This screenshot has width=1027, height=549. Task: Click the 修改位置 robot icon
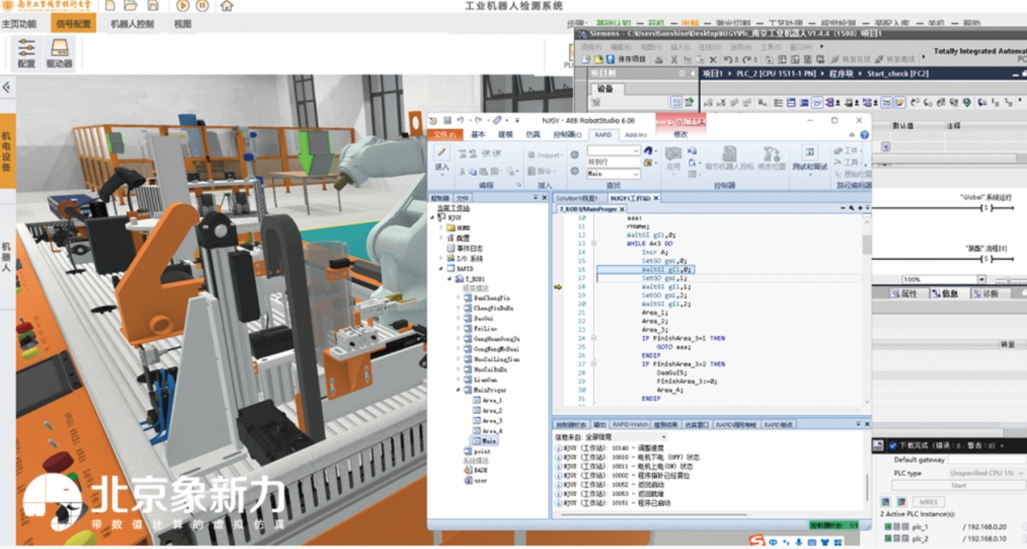pyautogui.click(x=771, y=157)
